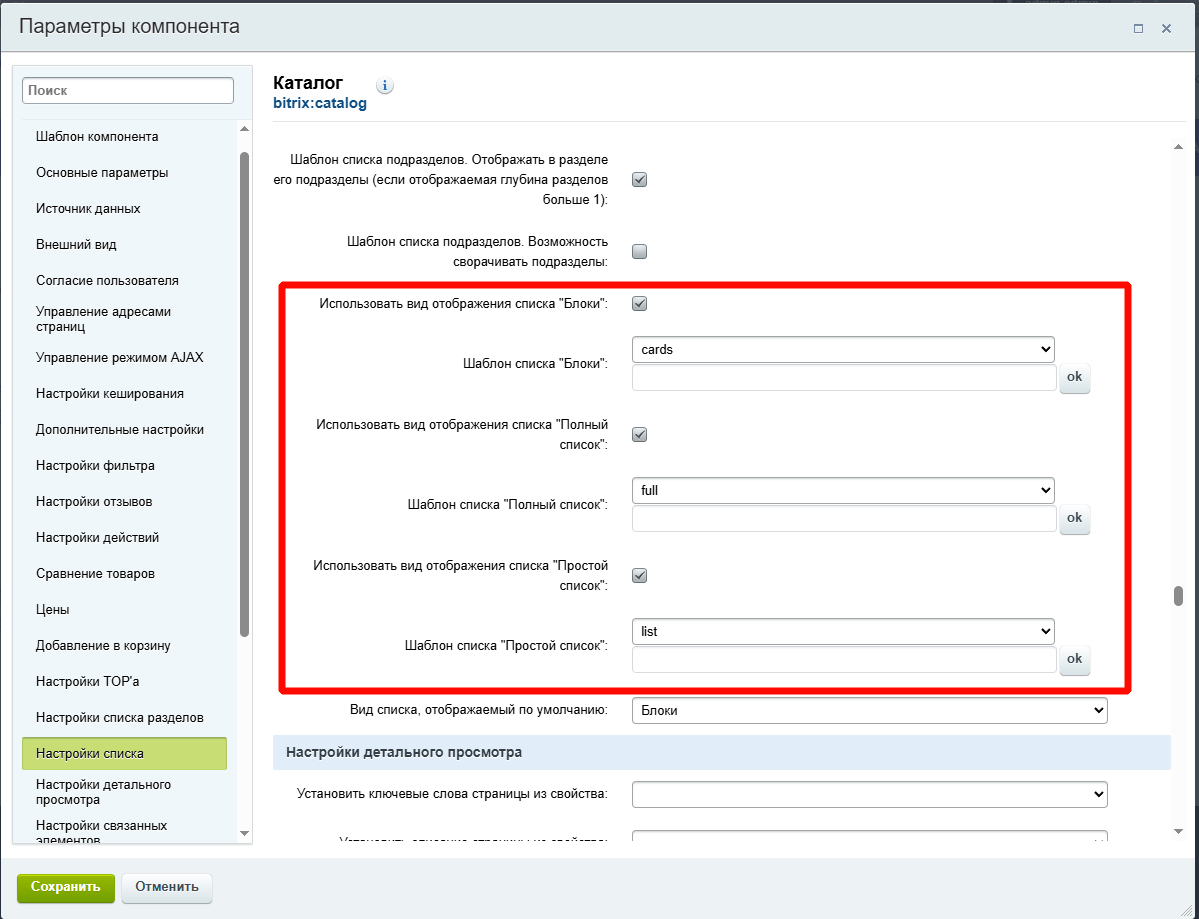Click the info icon next to Каталог
This screenshot has width=1199, height=919.
coord(385,86)
